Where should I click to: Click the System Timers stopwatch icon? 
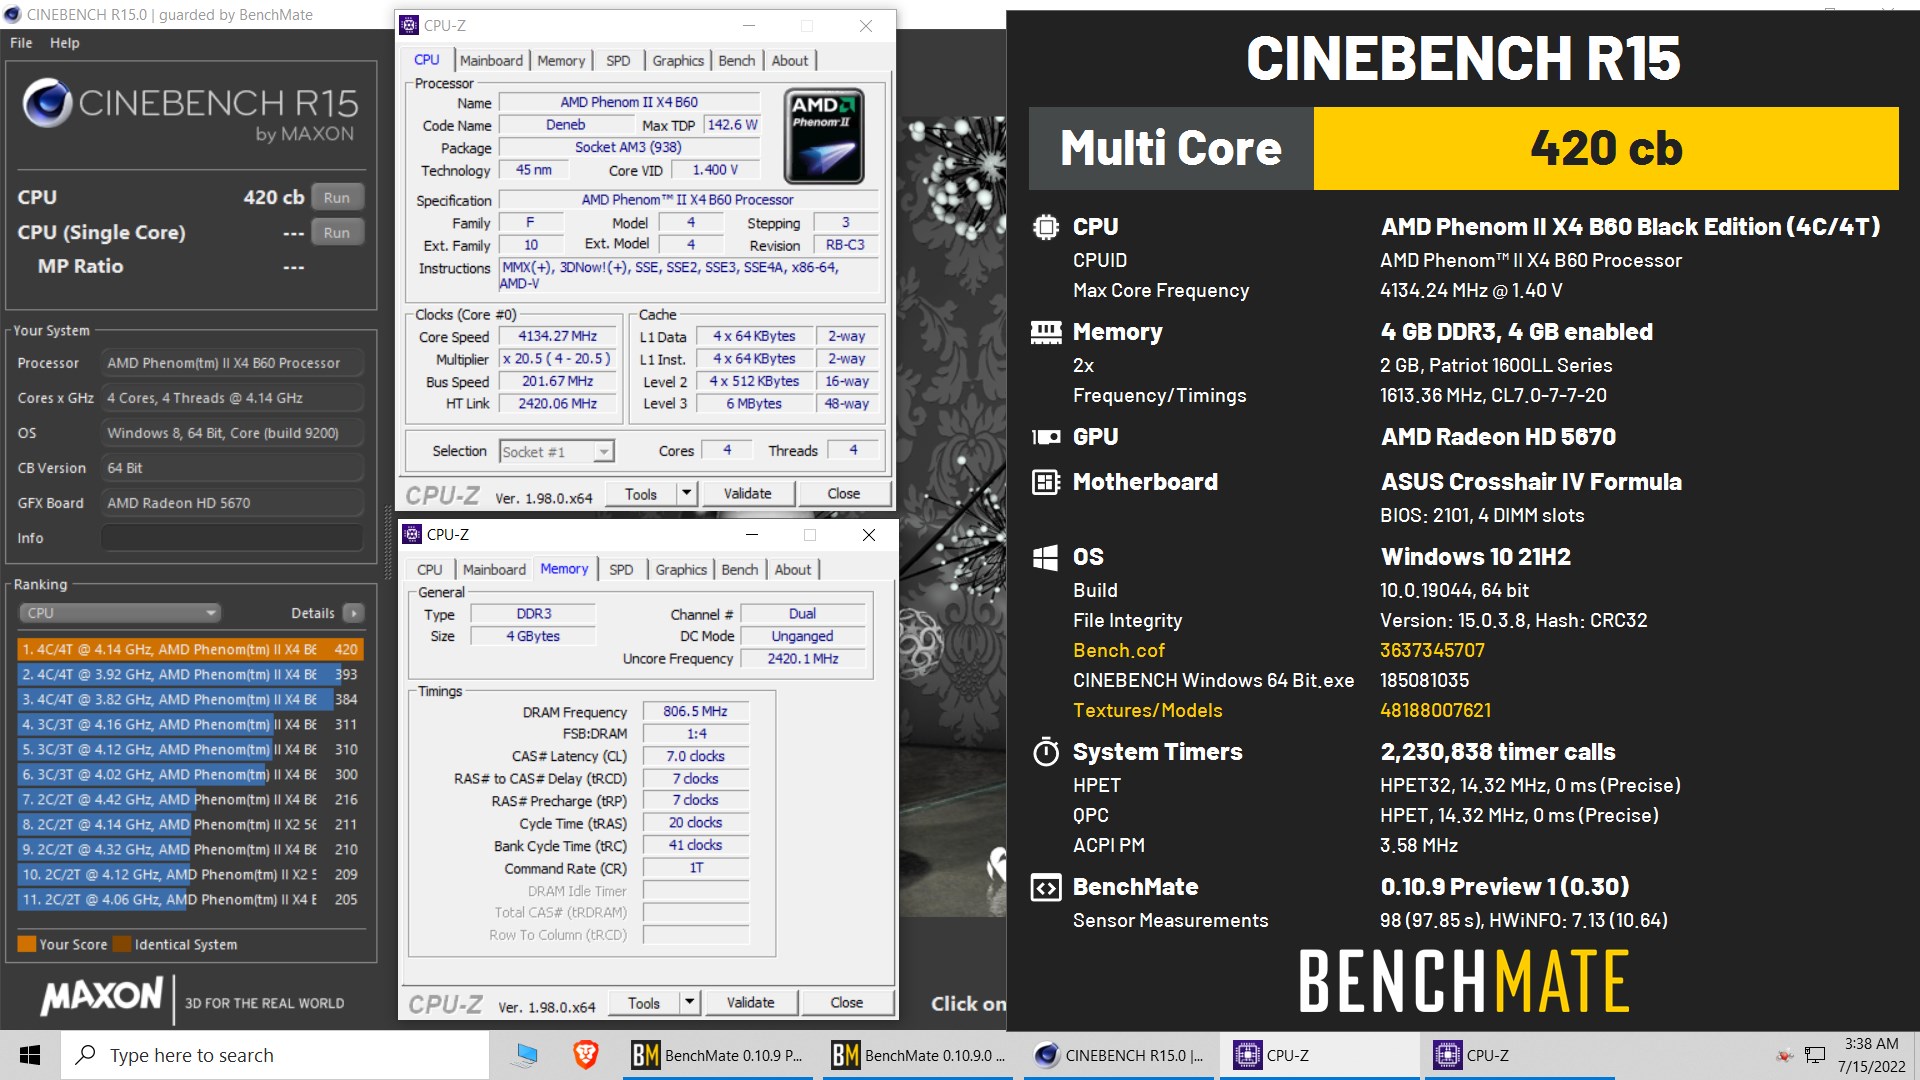coord(1046,751)
